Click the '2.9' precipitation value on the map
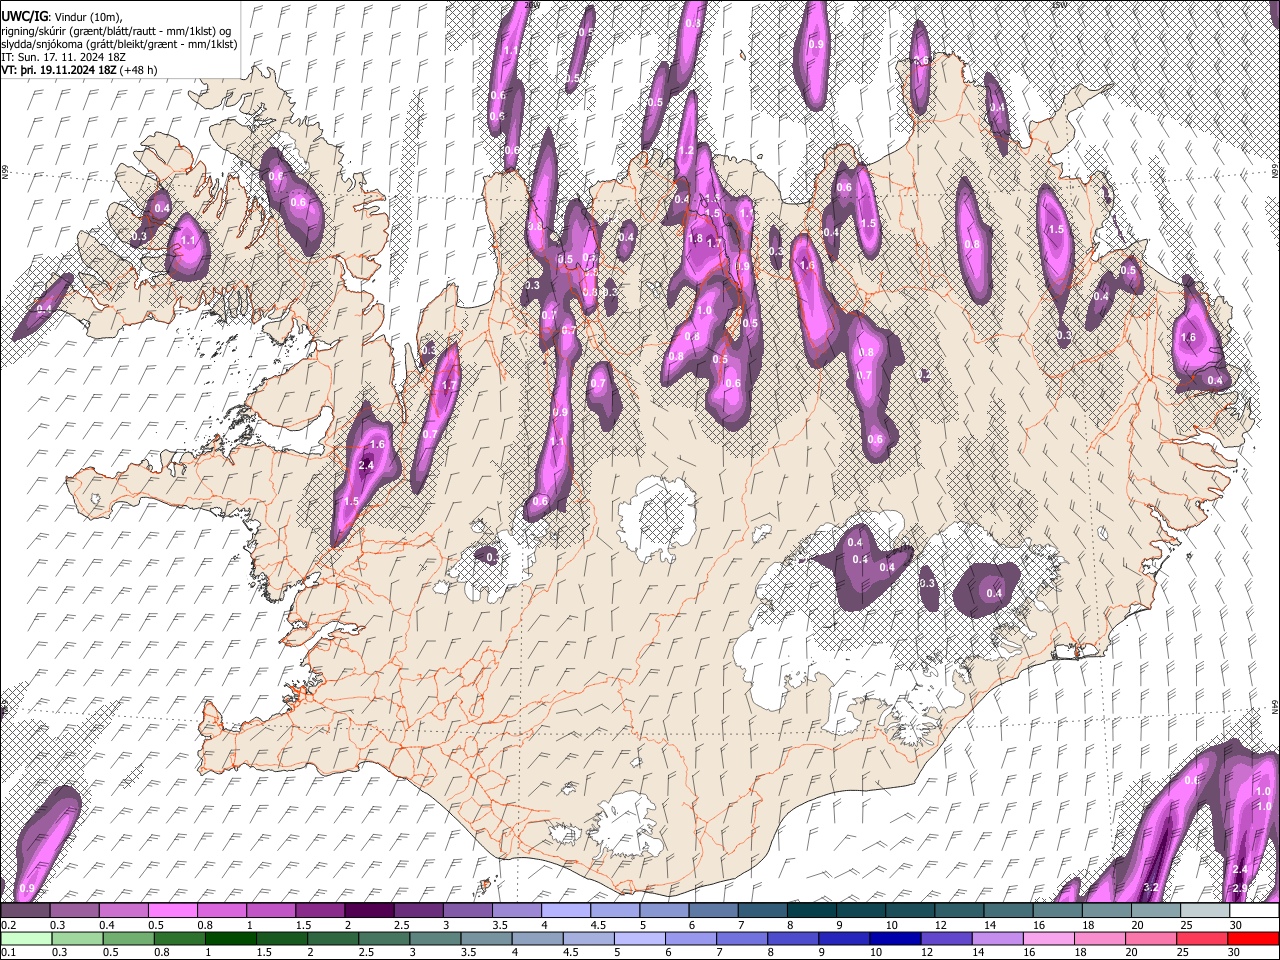1280x960 pixels. 1240,888
